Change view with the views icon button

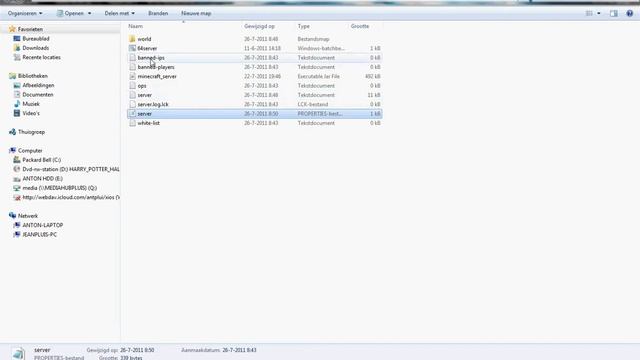[589, 13]
